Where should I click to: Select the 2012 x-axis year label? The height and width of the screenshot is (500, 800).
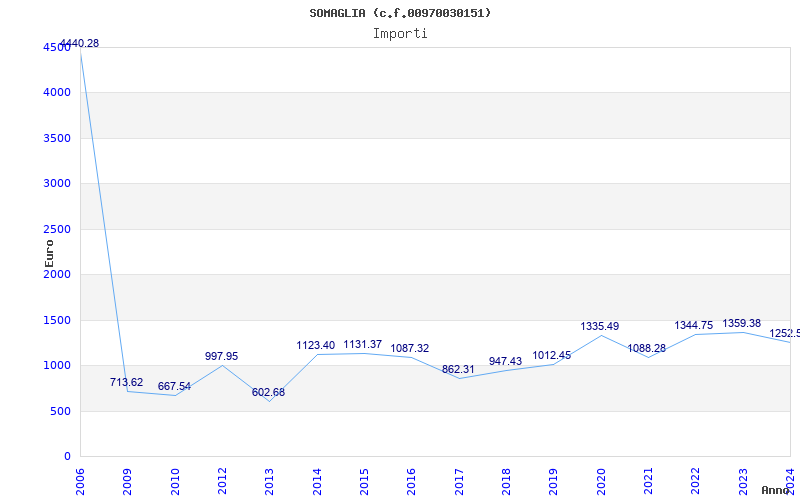[x=222, y=482]
